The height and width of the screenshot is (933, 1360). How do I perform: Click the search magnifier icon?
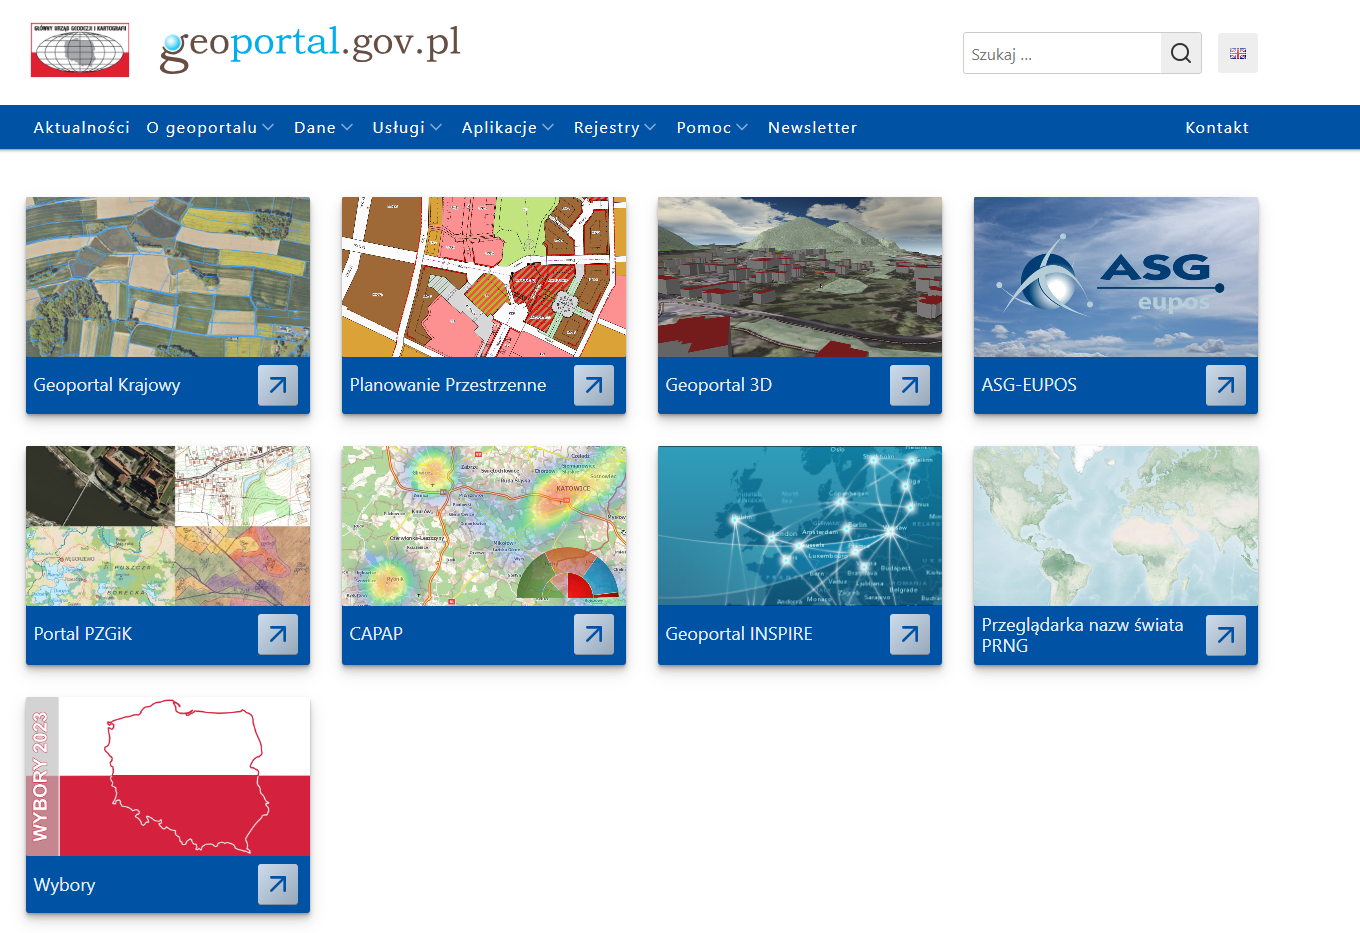pos(1181,53)
